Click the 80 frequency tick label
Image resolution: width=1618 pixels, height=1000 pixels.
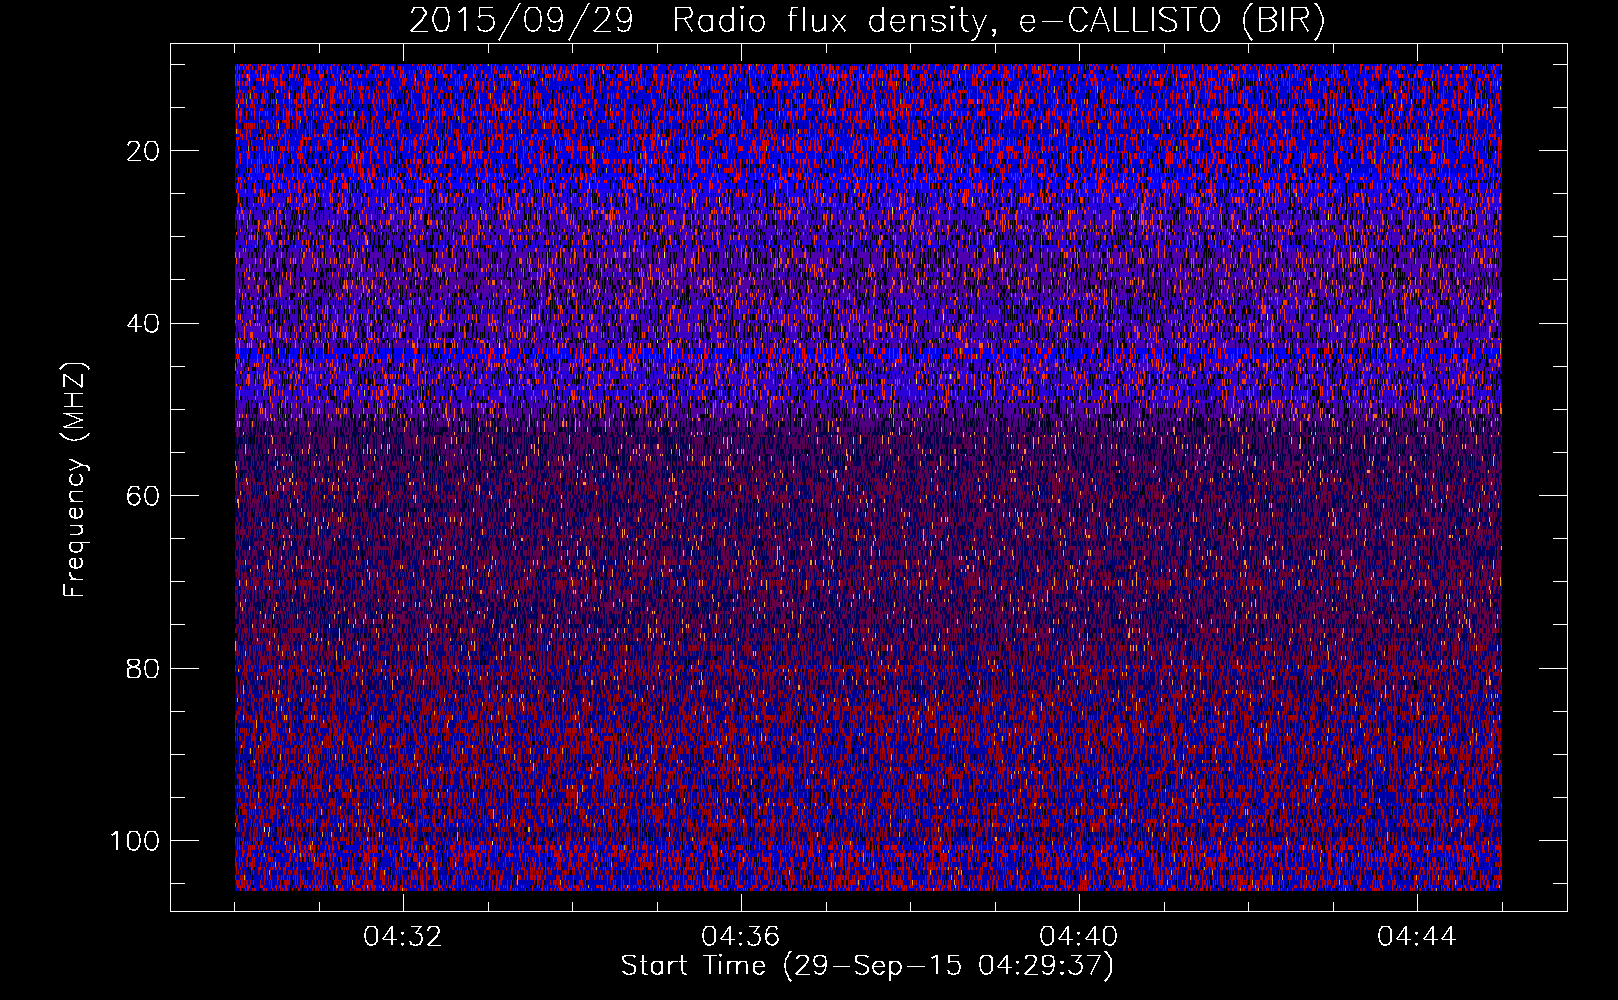click(144, 668)
